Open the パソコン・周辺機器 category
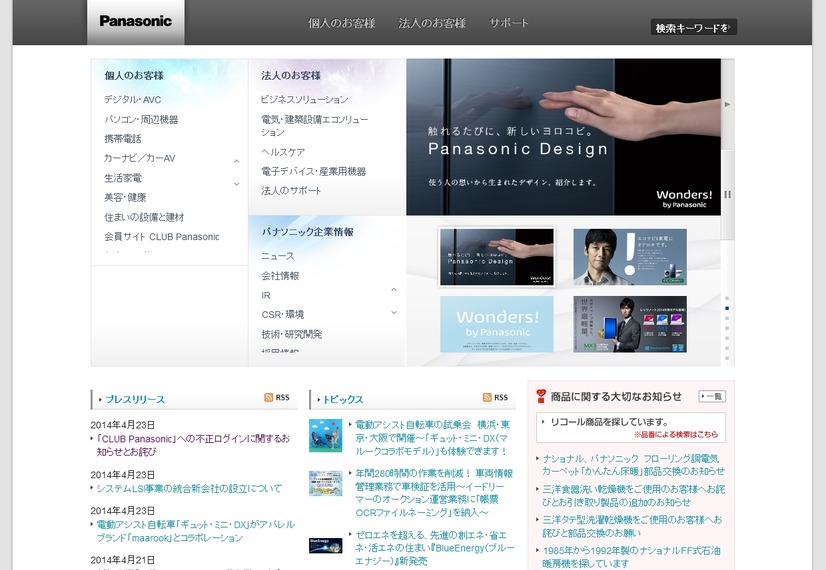 (x=141, y=120)
